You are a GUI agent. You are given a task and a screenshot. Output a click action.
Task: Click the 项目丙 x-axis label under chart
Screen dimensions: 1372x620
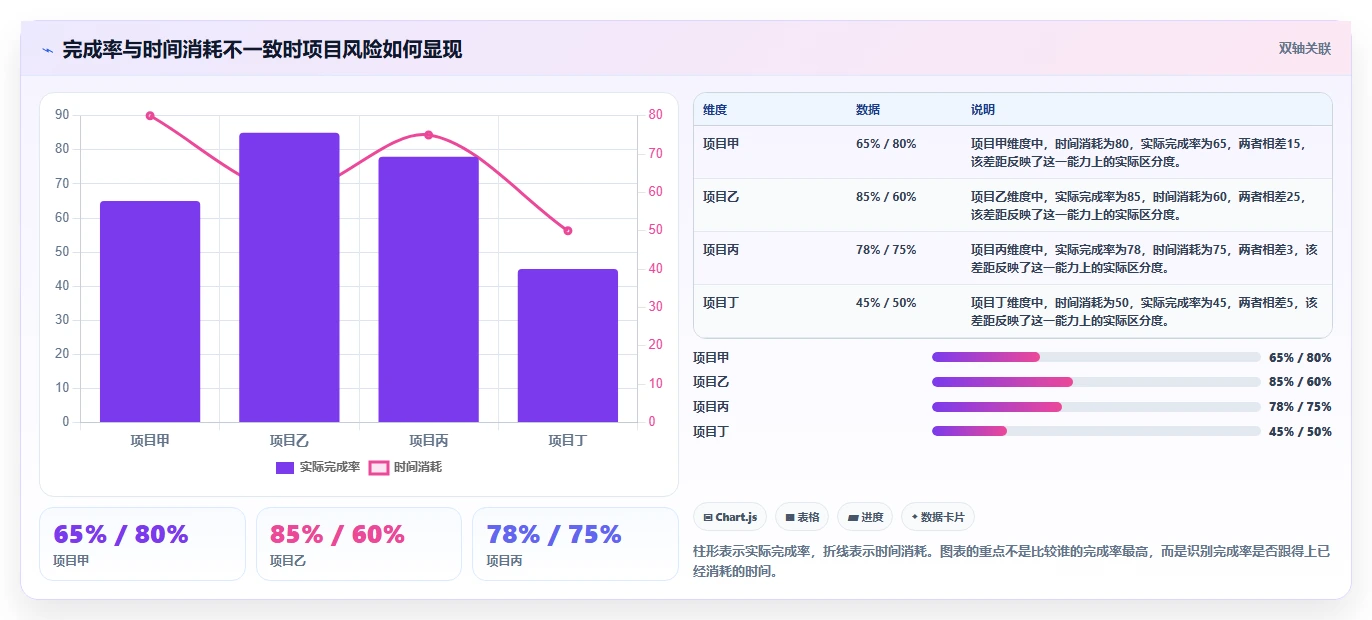(x=428, y=440)
